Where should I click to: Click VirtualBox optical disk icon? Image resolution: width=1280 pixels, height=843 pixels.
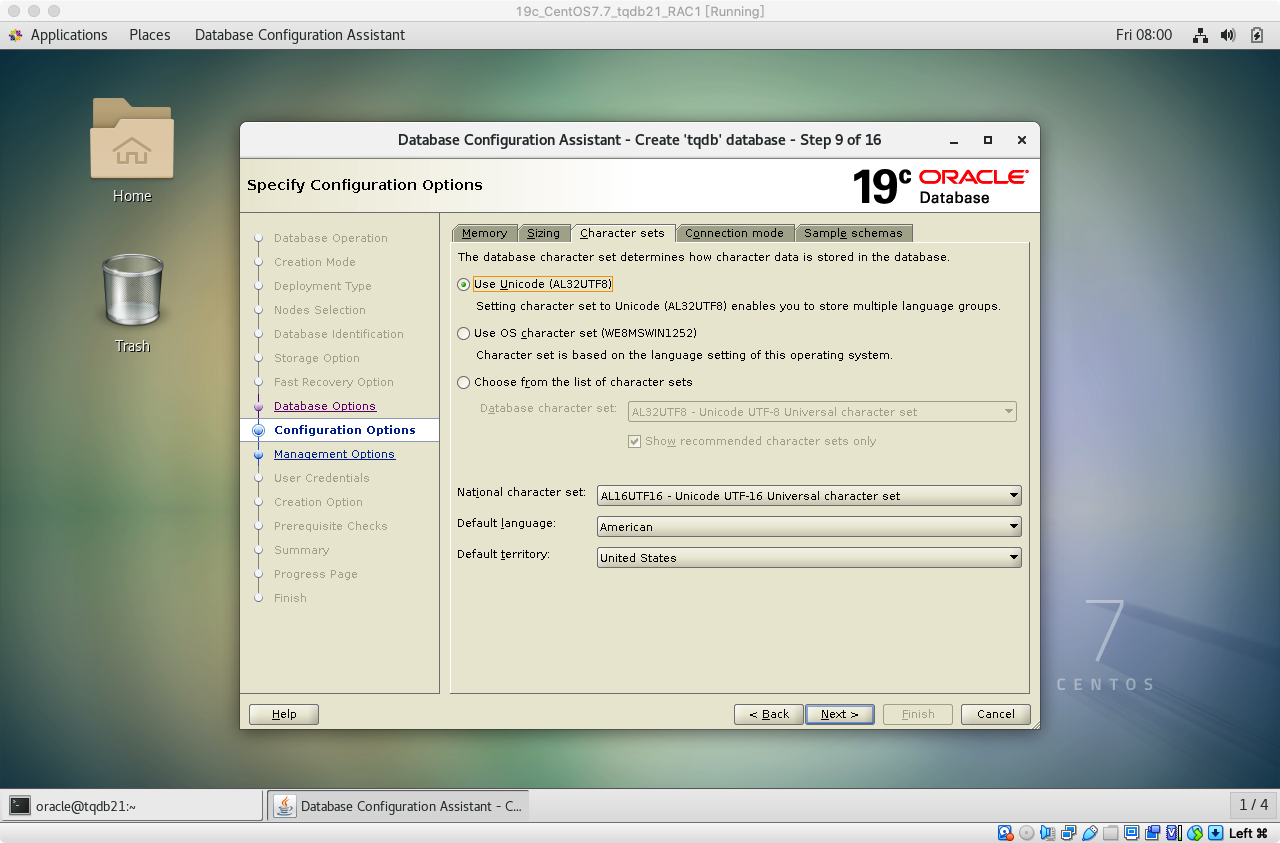[1026, 833]
